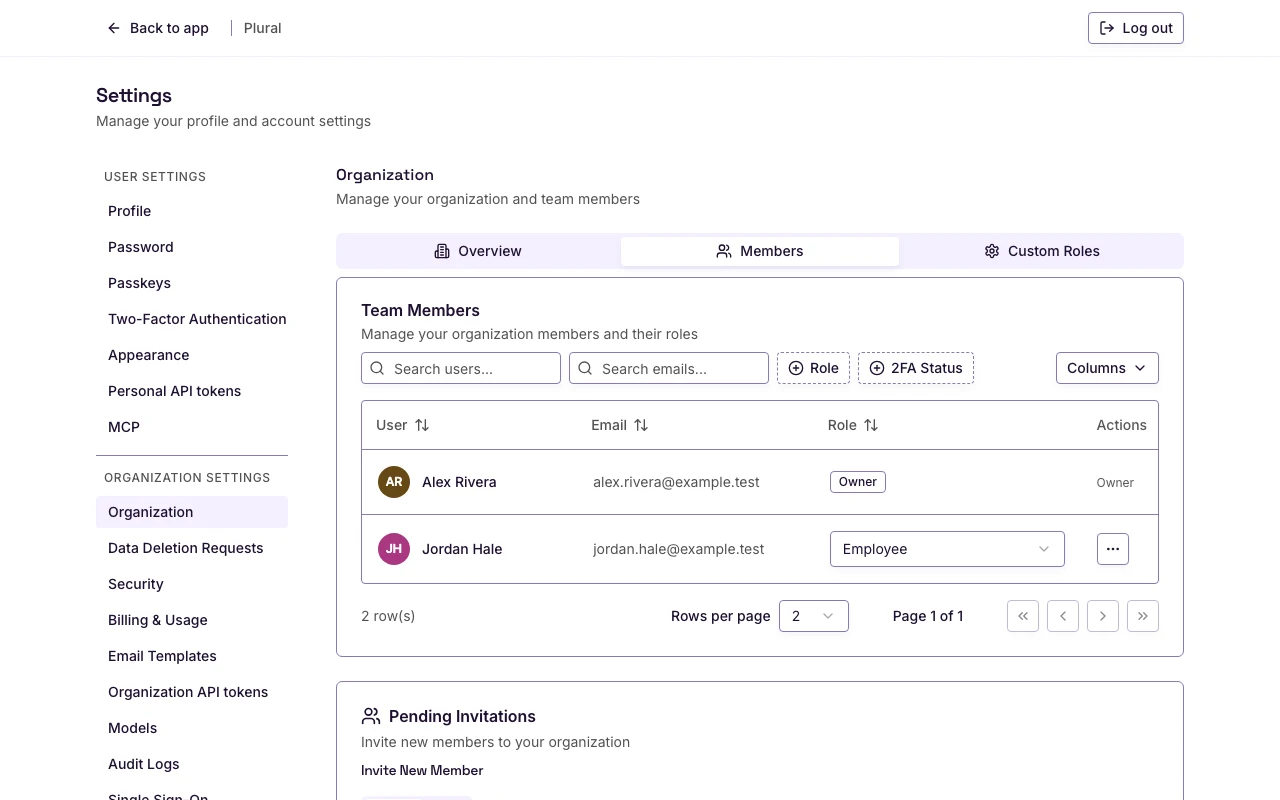This screenshot has width=1280, height=800.
Task: Sort by User column sort icon
Action: [422, 425]
